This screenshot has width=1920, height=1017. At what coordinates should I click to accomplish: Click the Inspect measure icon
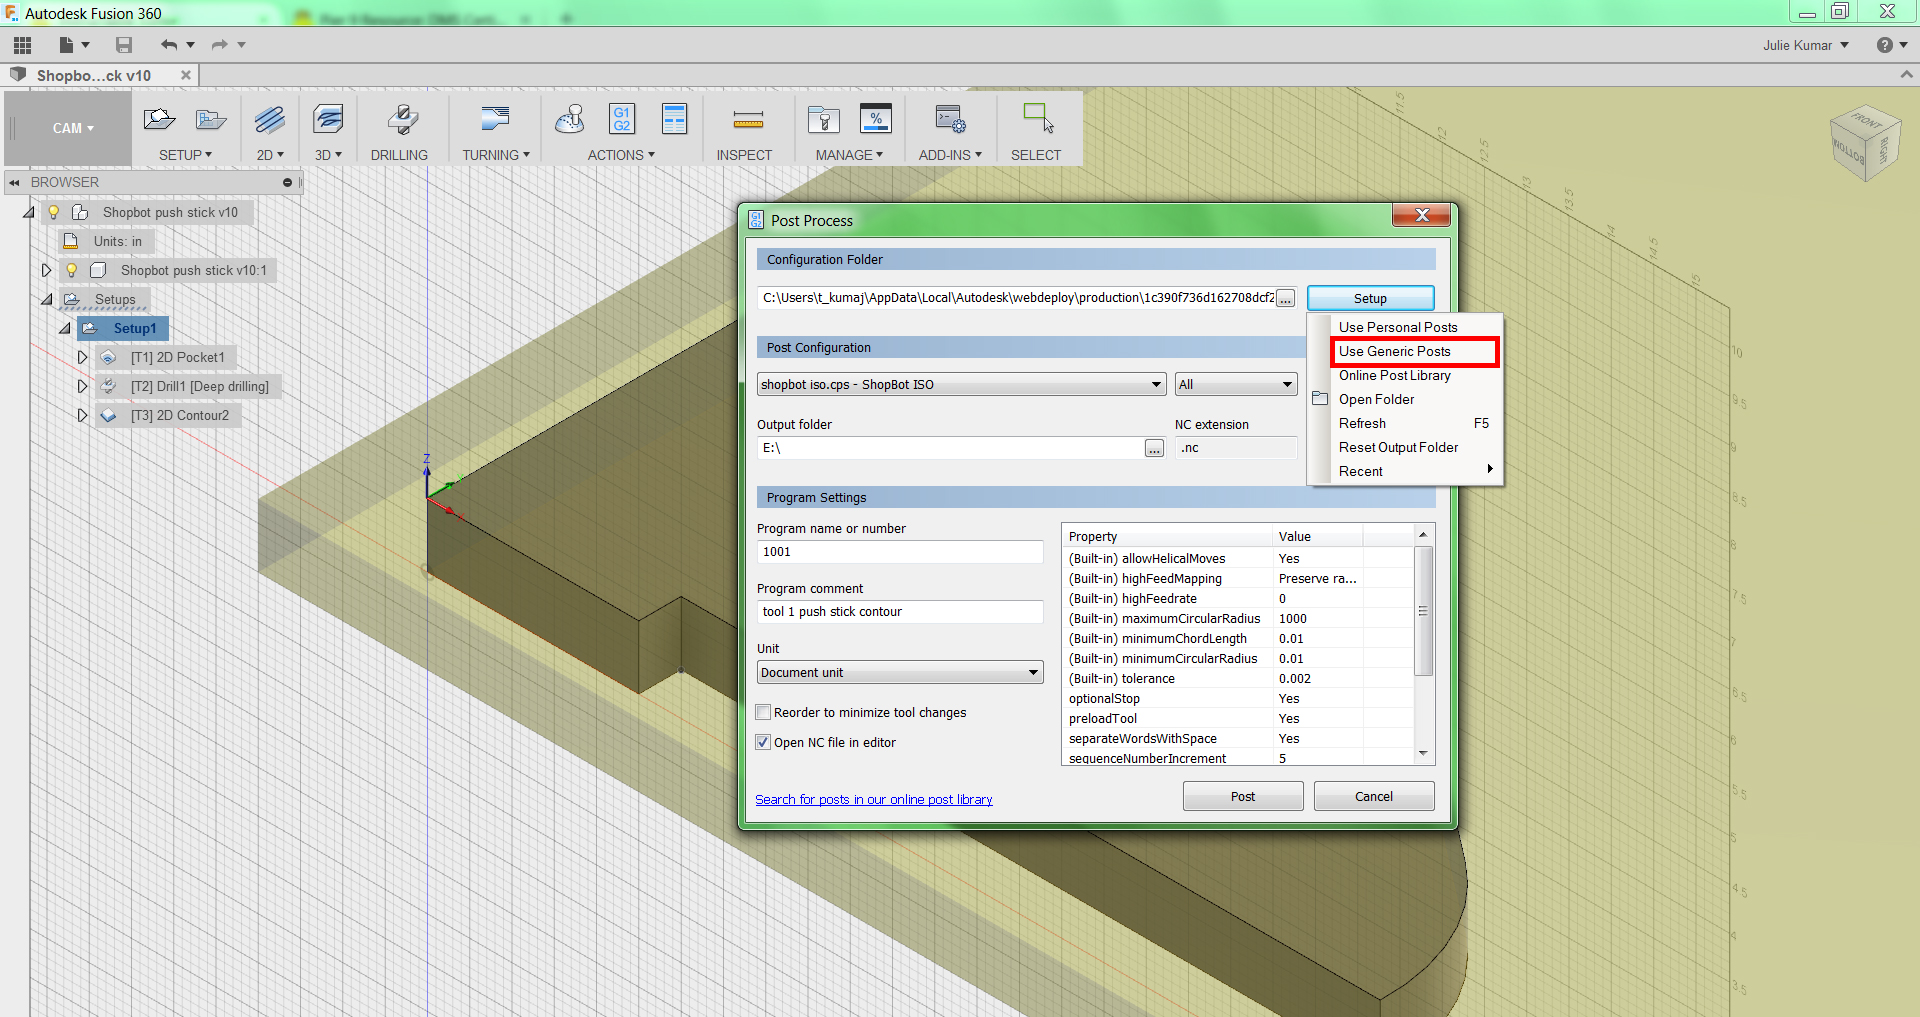(x=748, y=122)
